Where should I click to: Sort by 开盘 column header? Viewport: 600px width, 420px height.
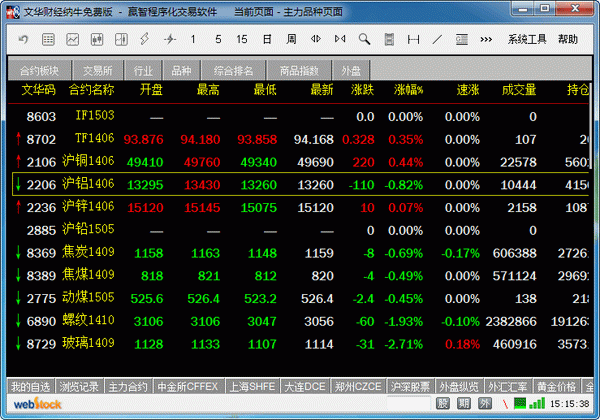tap(151, 90)
